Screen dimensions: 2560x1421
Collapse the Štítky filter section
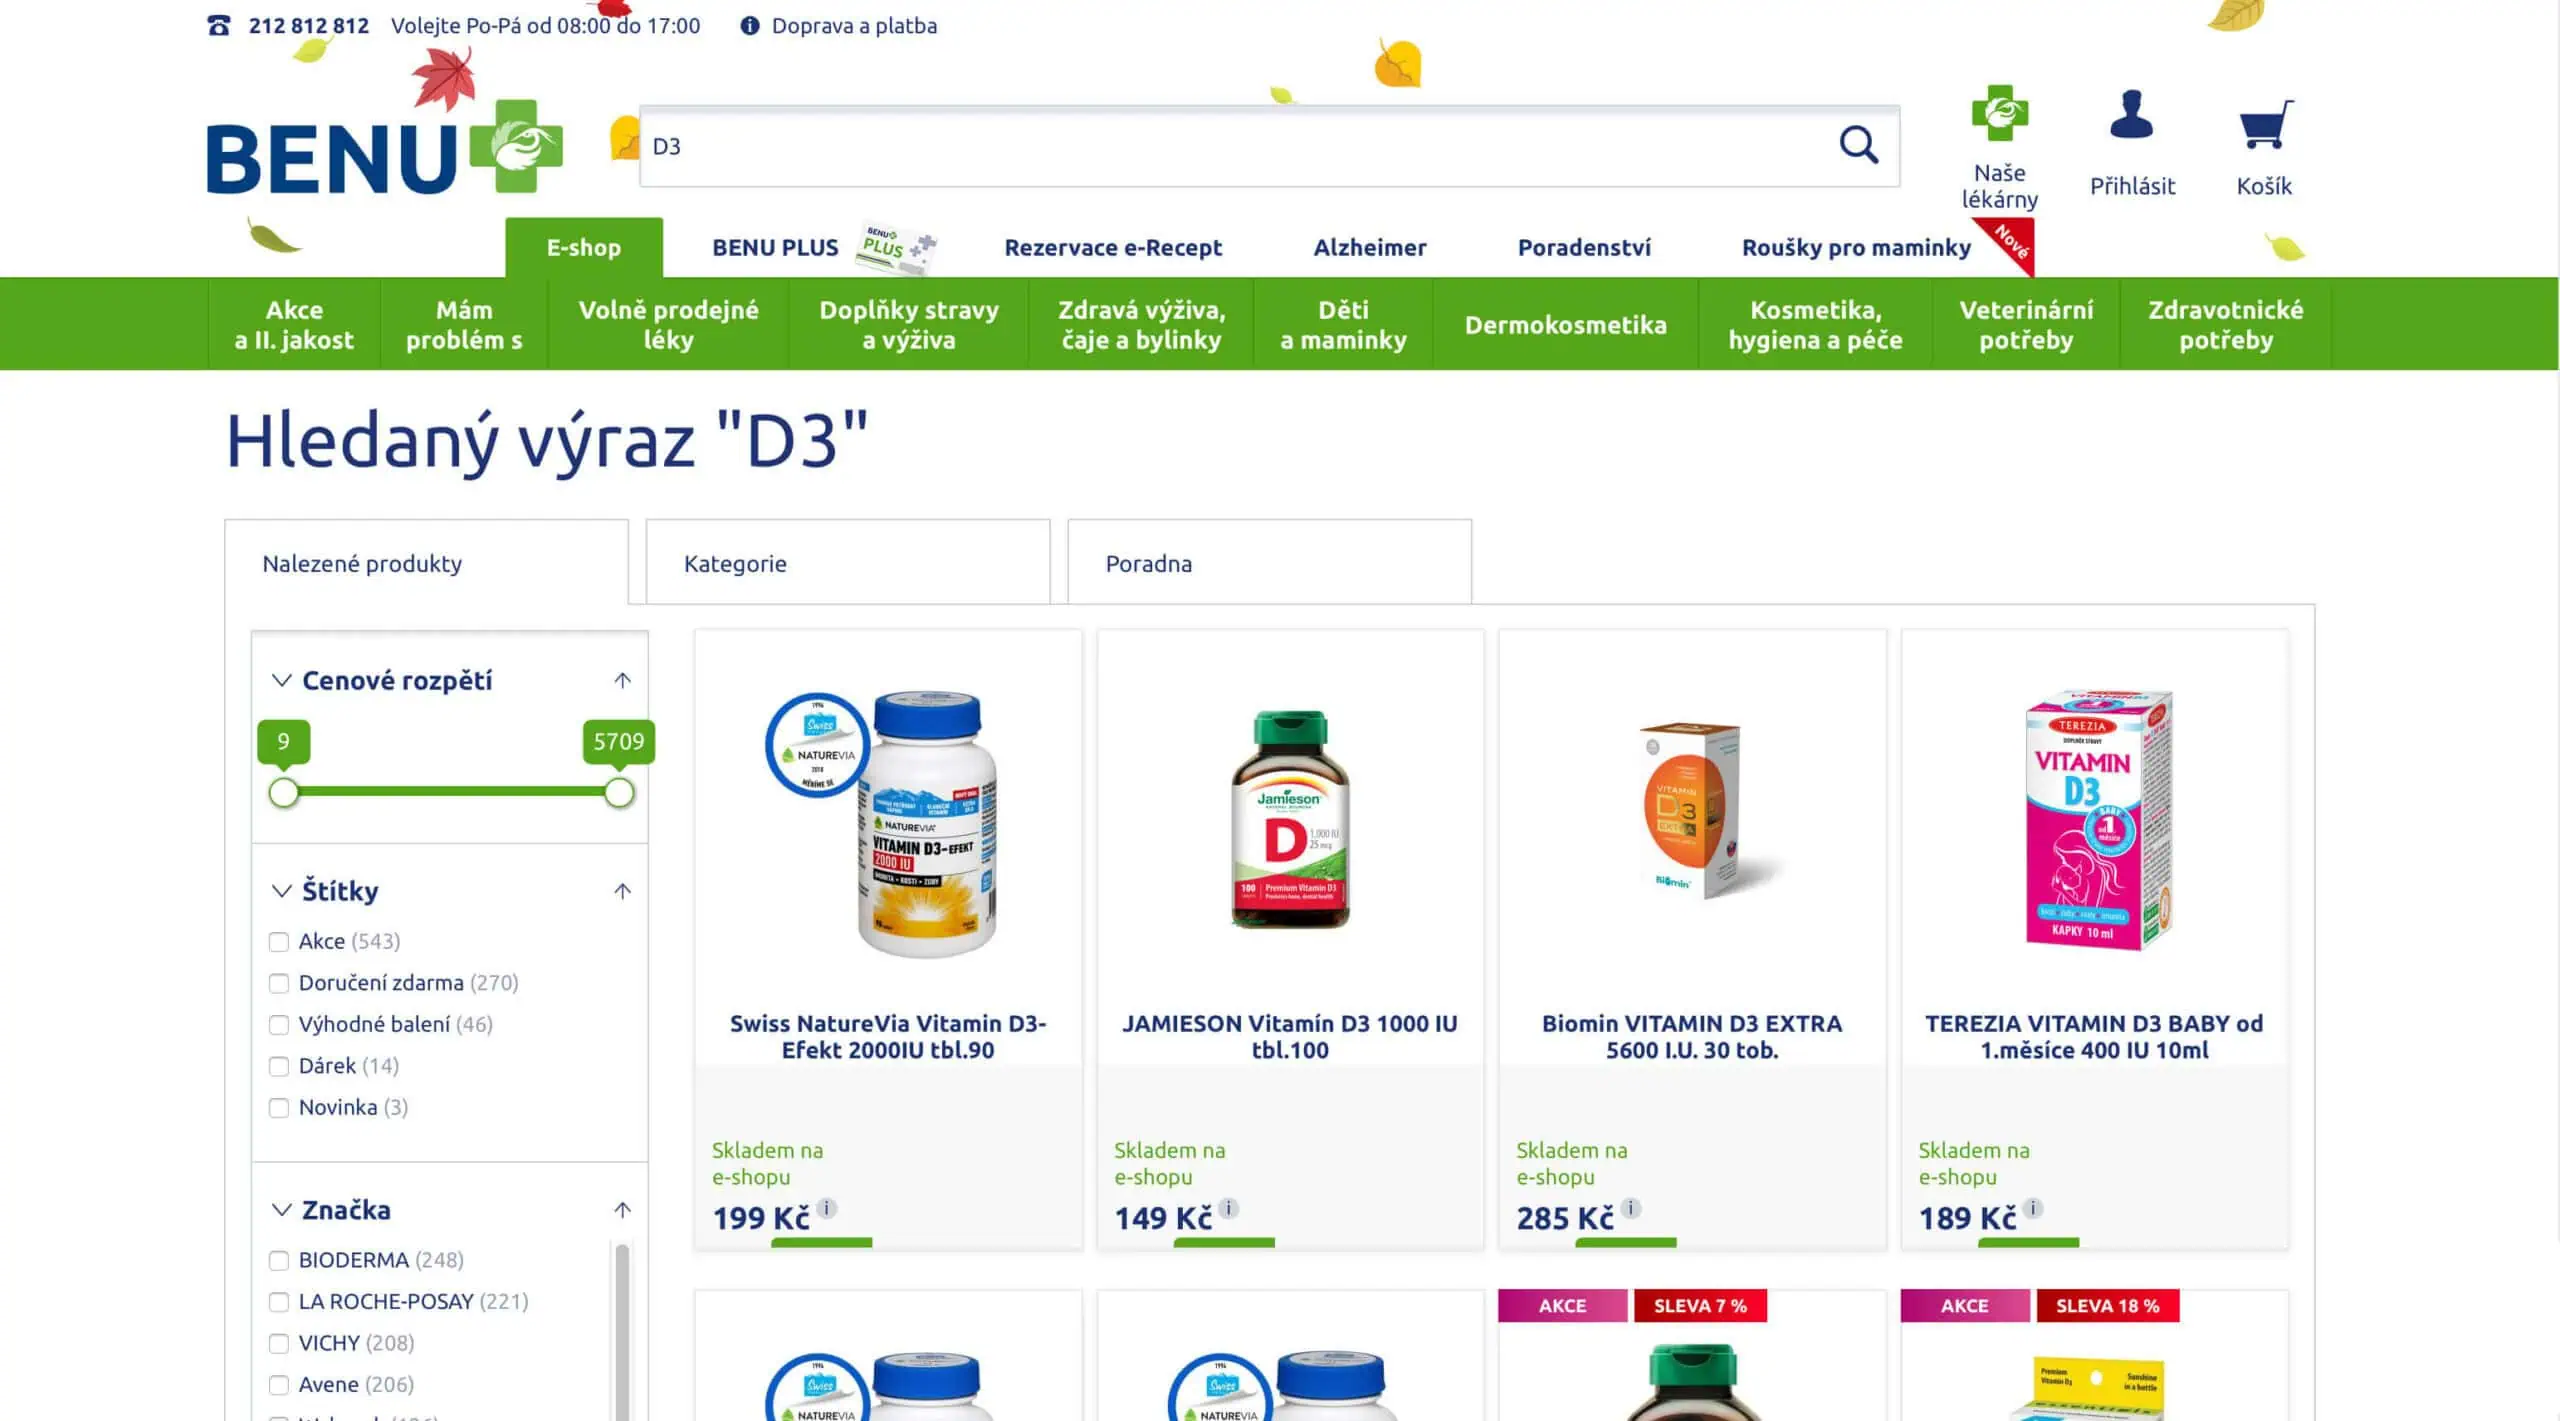tap(622, 890)
